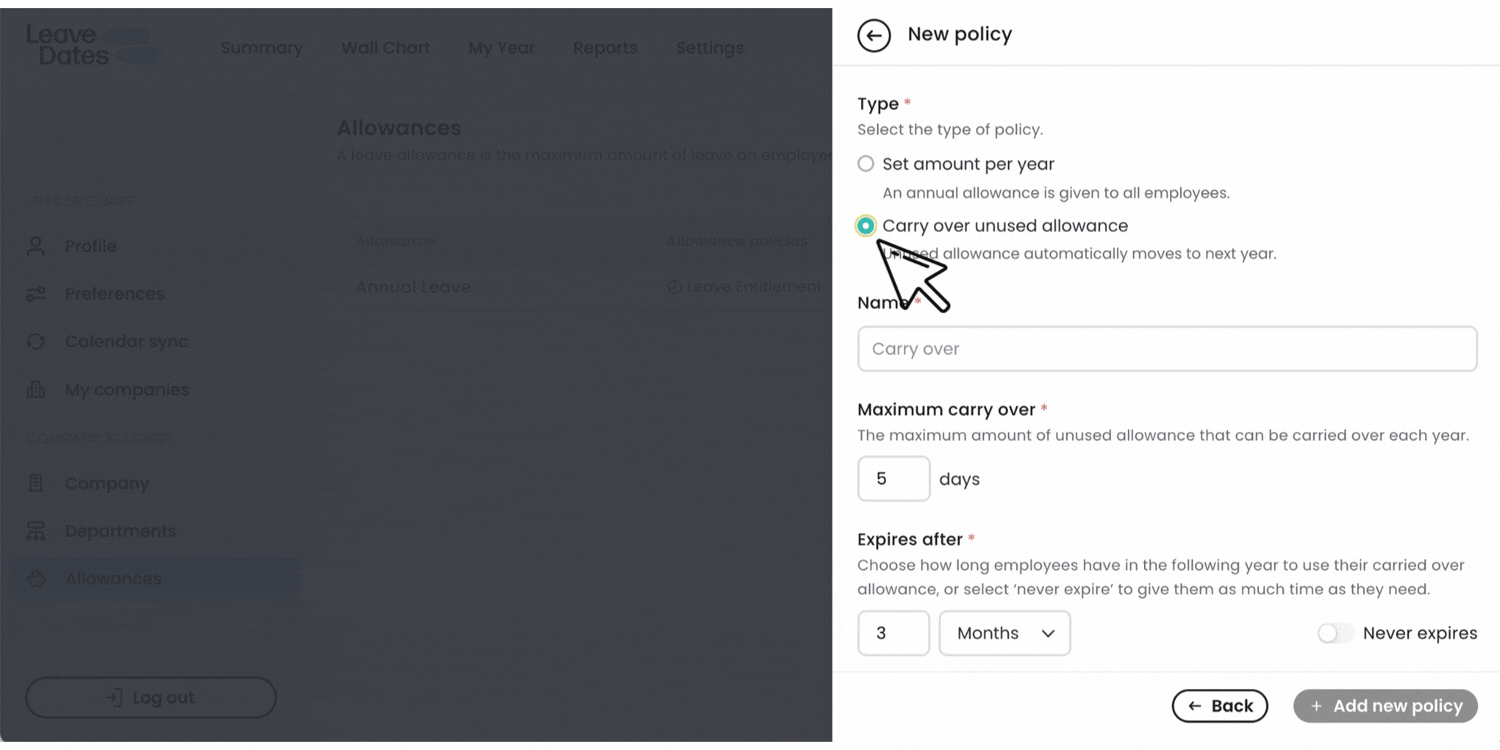This screenshot has width=1500, height=750.
Task: Click the Departments hierarchy icon
Action: click(36, 531)
